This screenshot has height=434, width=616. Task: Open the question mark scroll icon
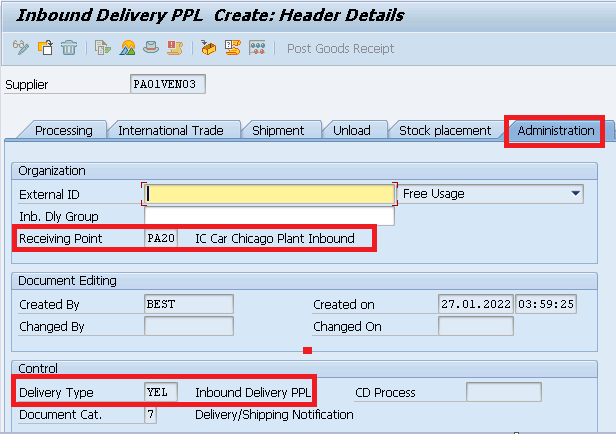pos(233,48)
